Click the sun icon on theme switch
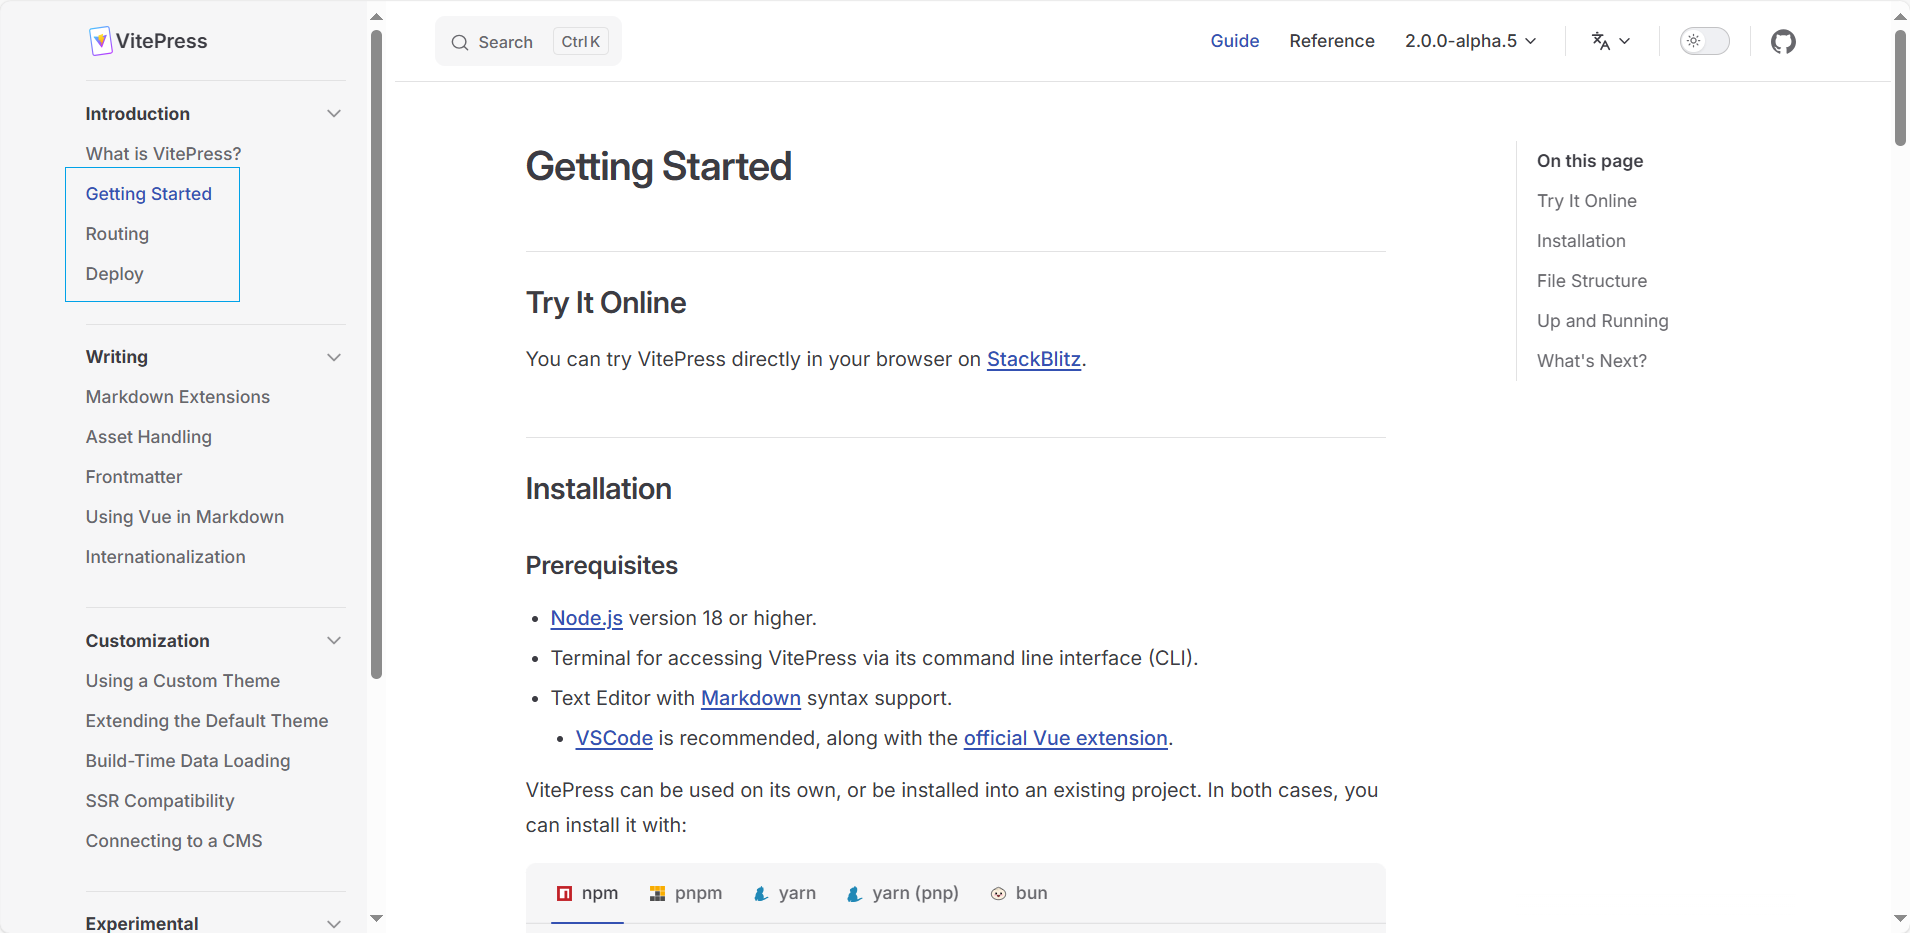This screenshot has width=1910, height=933. point(1693,41)
